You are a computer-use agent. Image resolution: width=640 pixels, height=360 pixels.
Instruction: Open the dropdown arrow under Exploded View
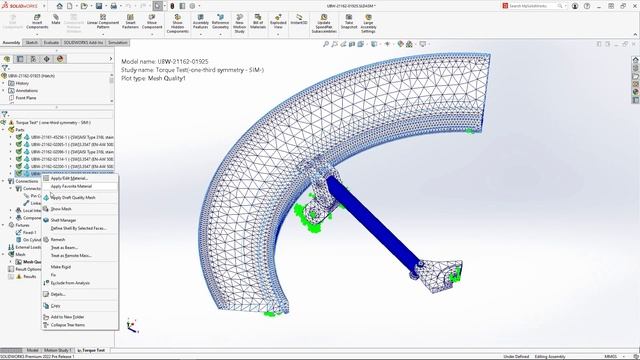278,34
